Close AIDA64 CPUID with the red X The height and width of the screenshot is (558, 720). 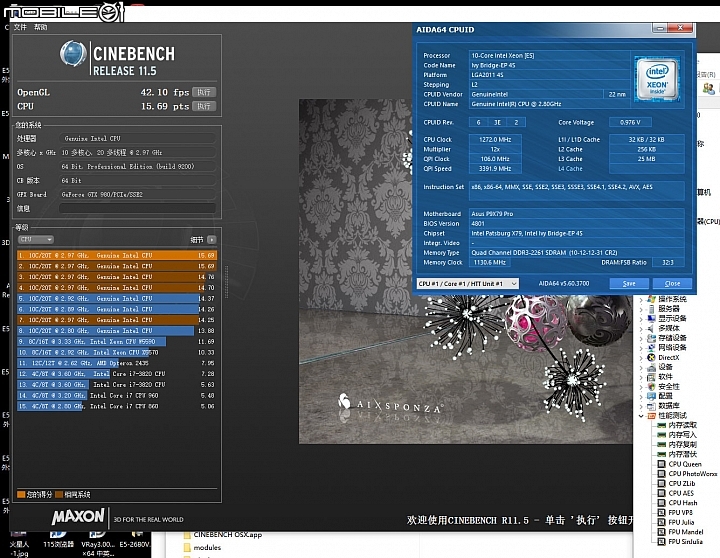click(x=681, y=28)
